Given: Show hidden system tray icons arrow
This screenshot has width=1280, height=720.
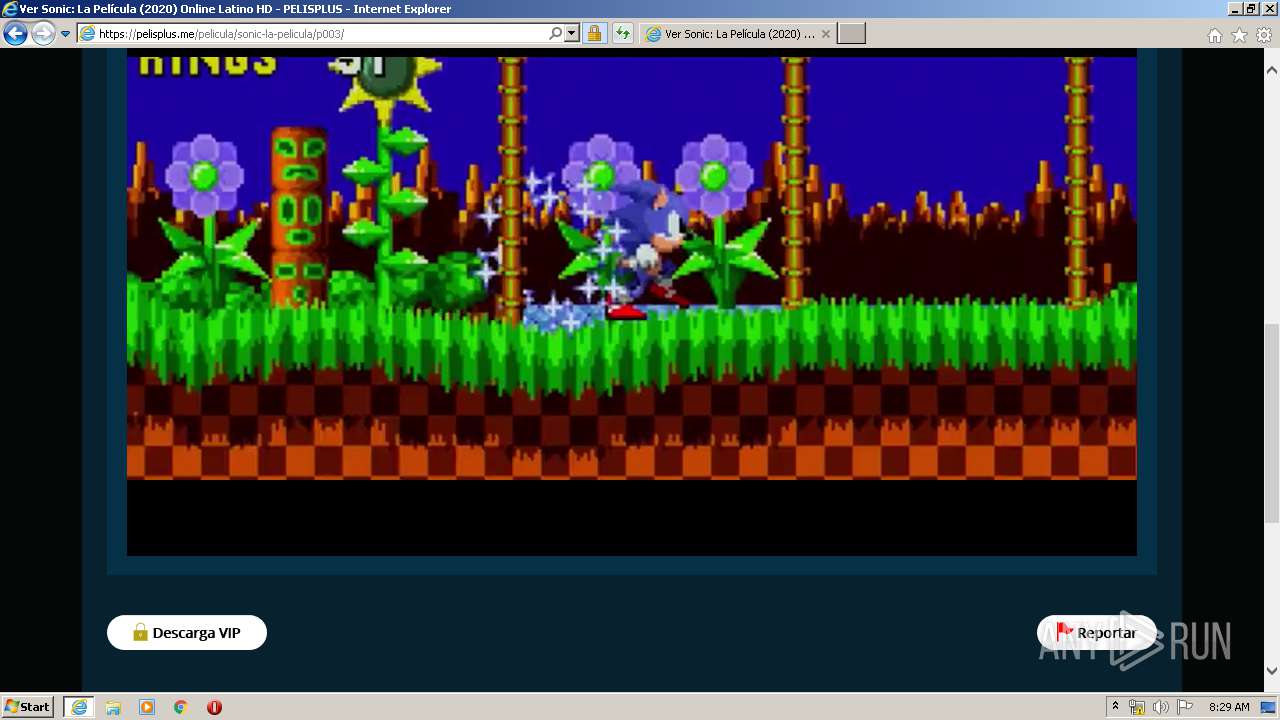Looking at the screenshot, I should 1115,707.
